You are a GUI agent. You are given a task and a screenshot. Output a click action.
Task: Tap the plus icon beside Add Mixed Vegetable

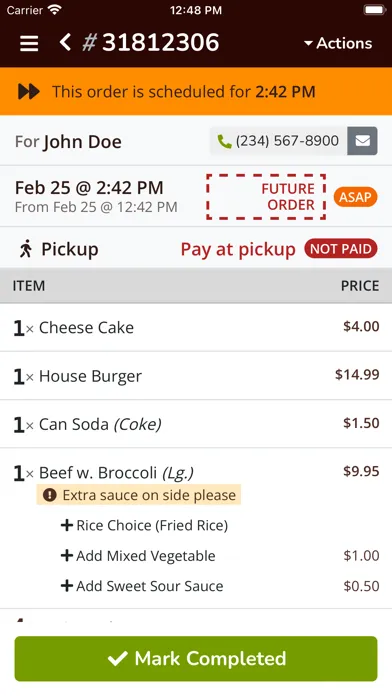point(67,555)
